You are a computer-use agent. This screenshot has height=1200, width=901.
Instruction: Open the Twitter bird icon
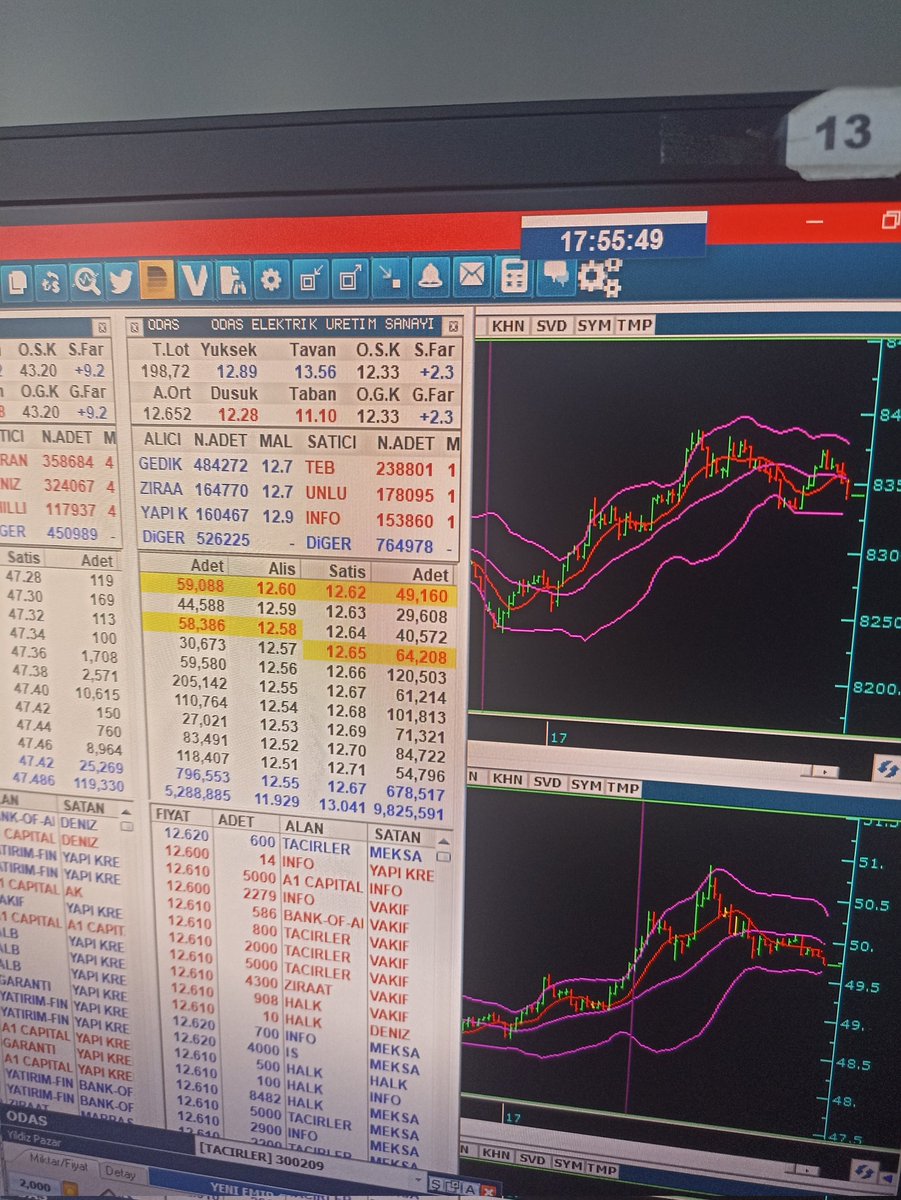(x=121, y=281)
